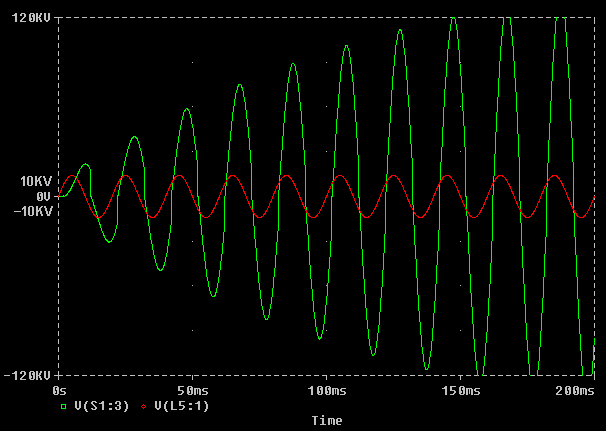Click the 0V label on Y axis
The height and width of the screenshot is (431, 606).
click(x=43, y=196)
